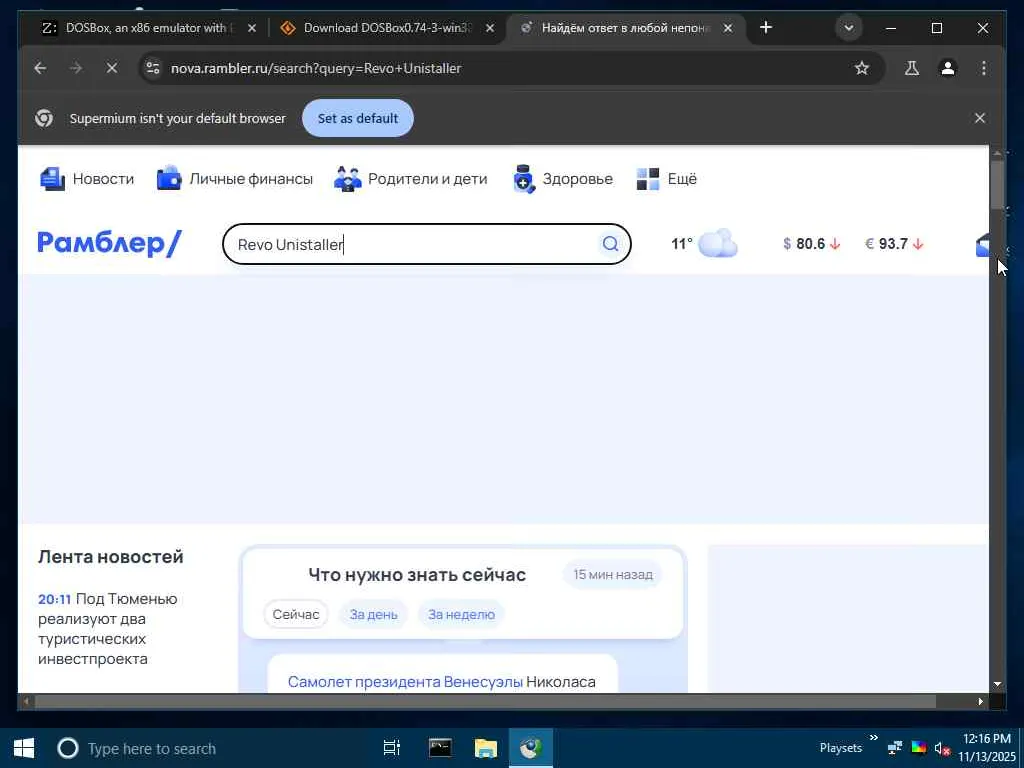
Task: Open the Новости section
Action: coord(87,179)
